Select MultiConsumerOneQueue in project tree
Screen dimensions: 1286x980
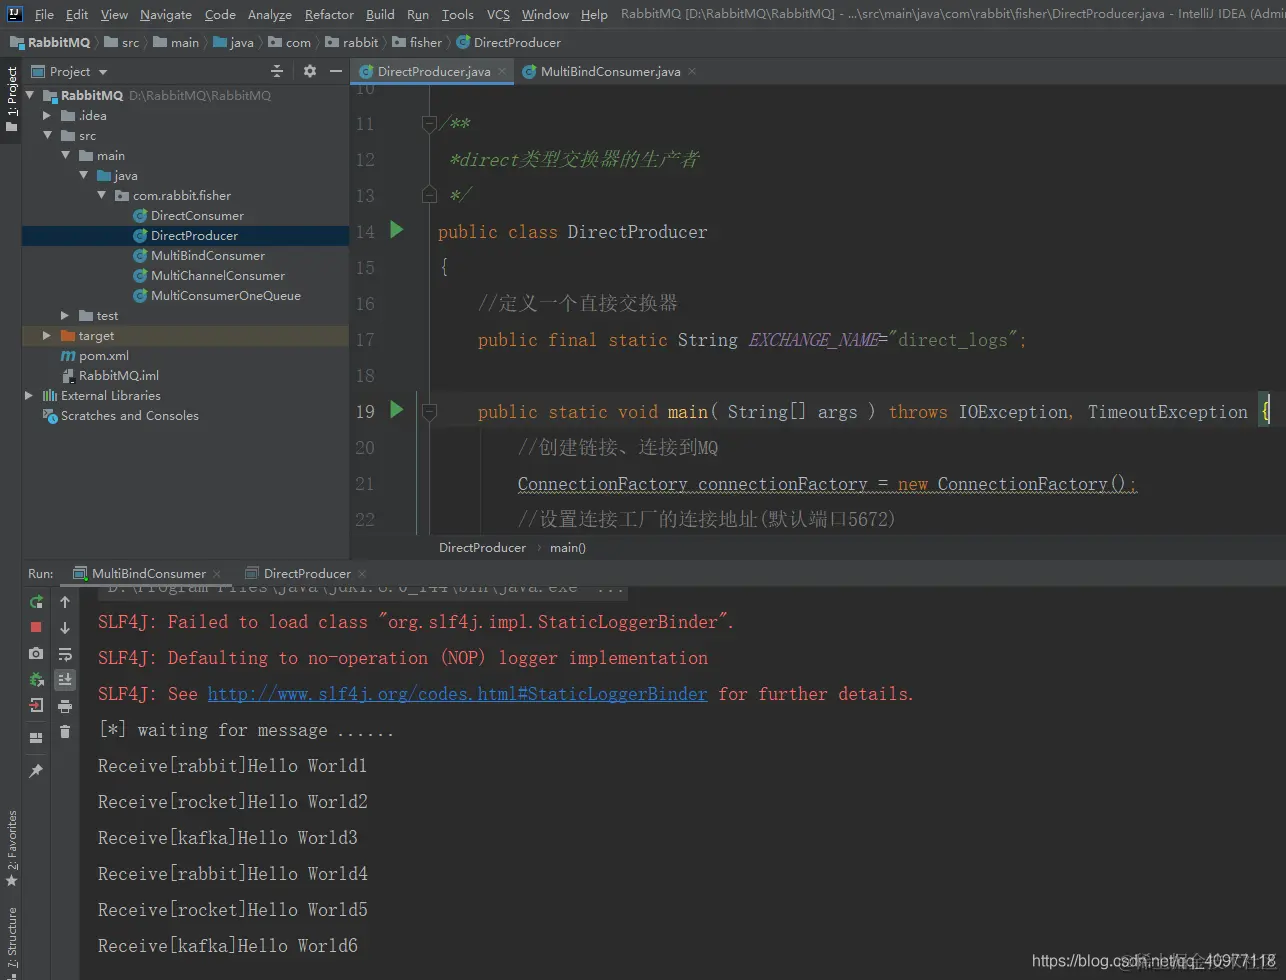click(x=225, y=295)
